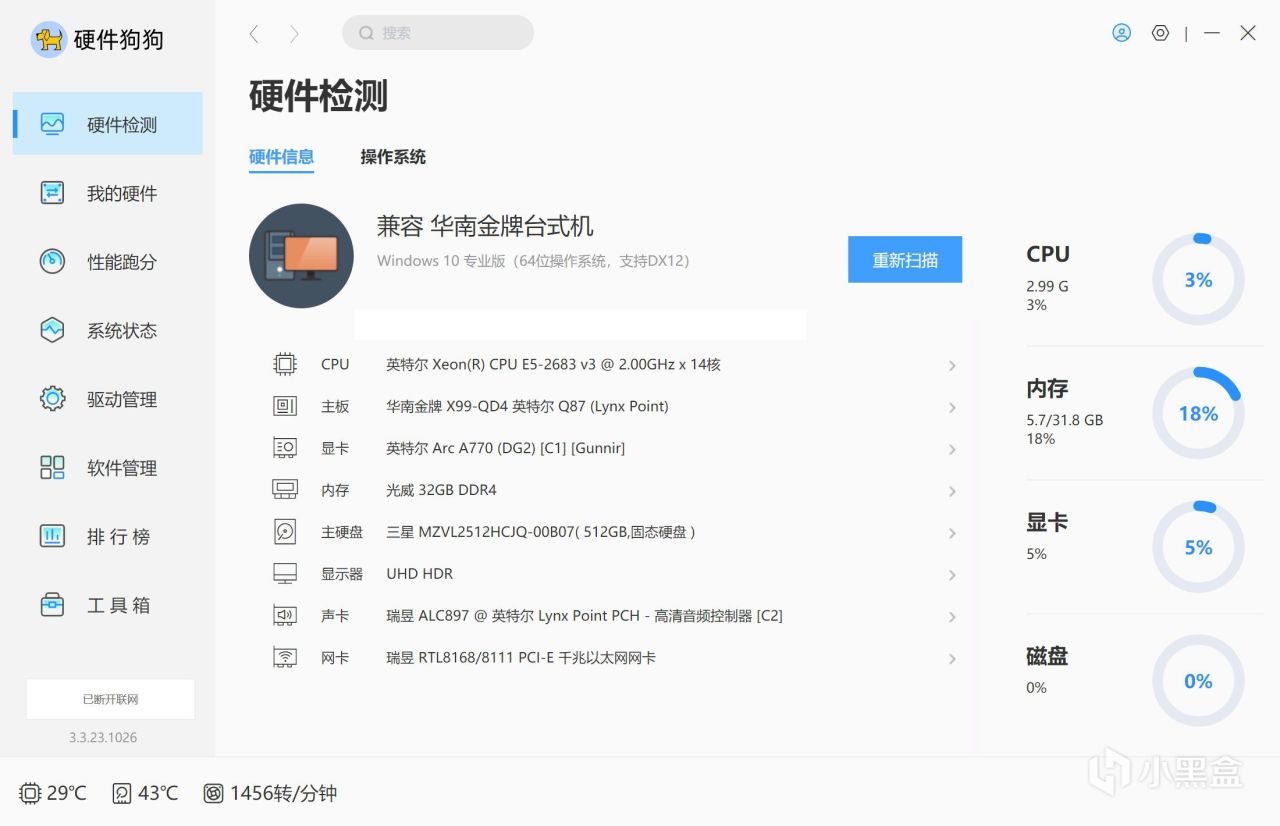Click the 重新扫描 rescan button

click(x=905, y=260)
